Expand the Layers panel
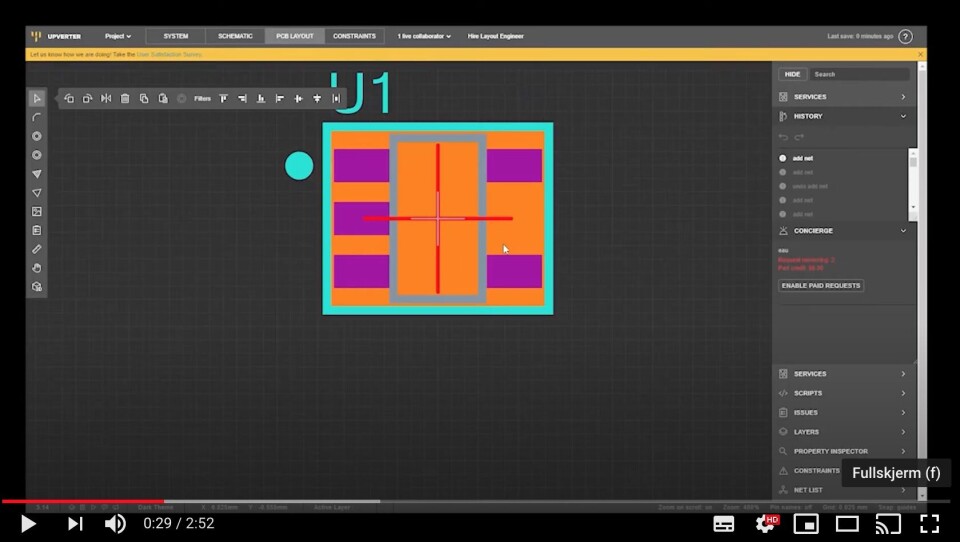The height and width of the screenshot is (542, 960). tap(844, 432)
